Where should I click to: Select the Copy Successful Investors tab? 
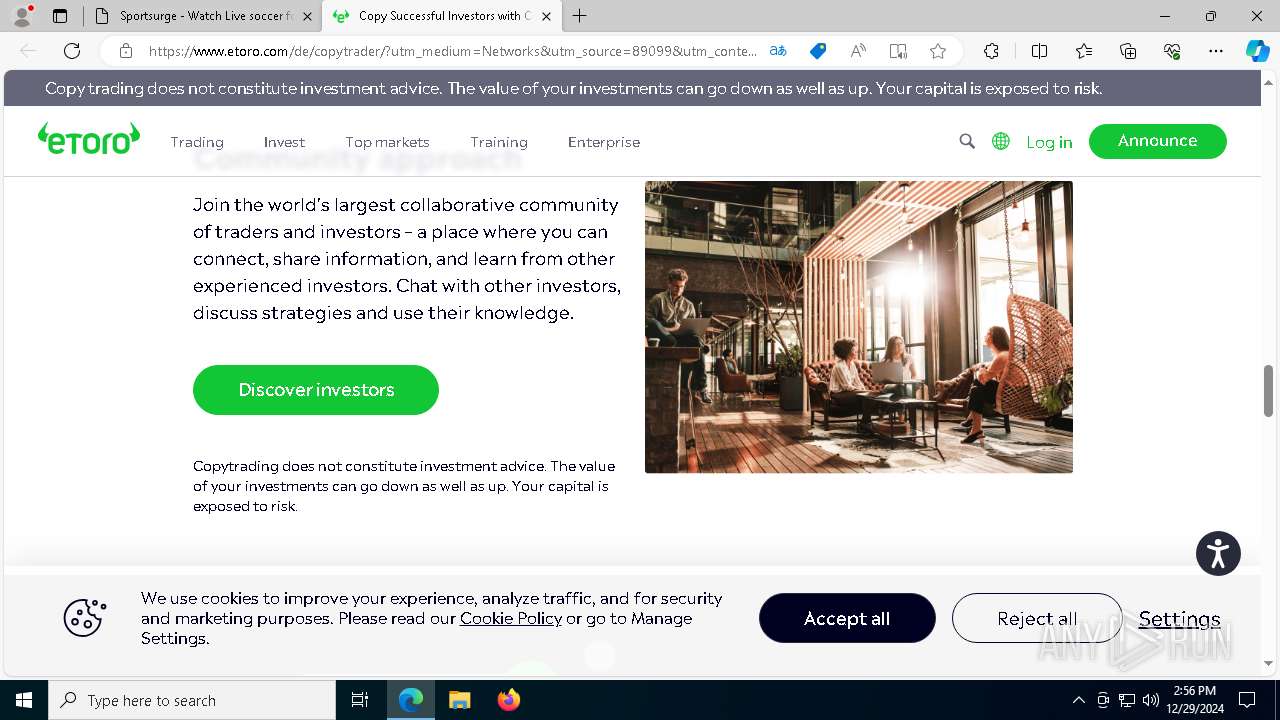pyautogui.click(x=442, y=16)
